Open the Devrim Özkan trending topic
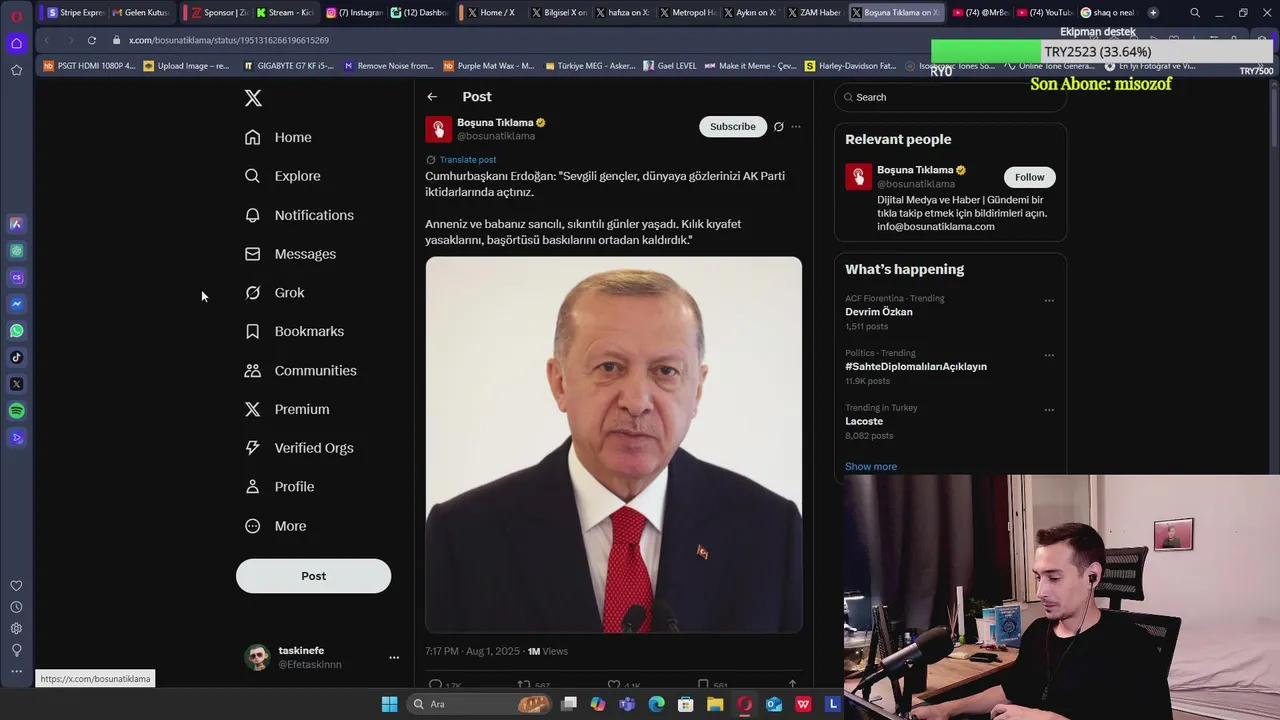1280x720 pixels. [x=878, y=312]
